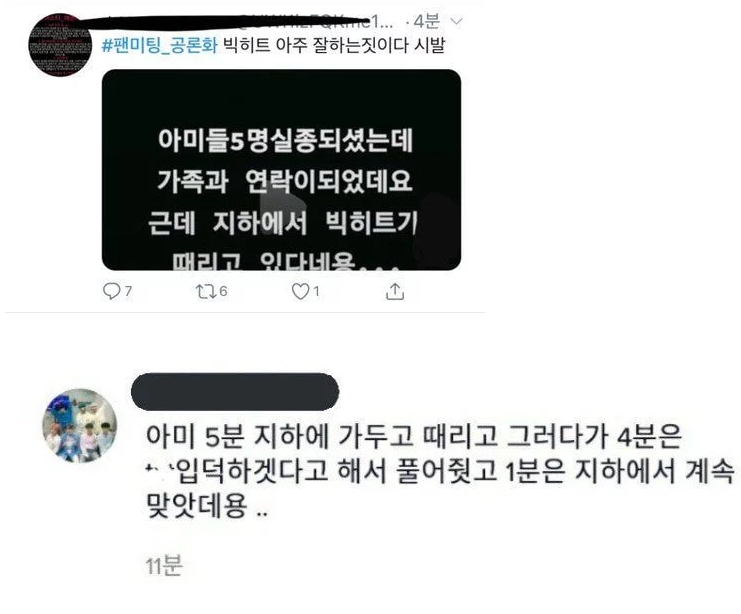
Task: Open replies via the speech bubble icon
Action: coord(111,292)
